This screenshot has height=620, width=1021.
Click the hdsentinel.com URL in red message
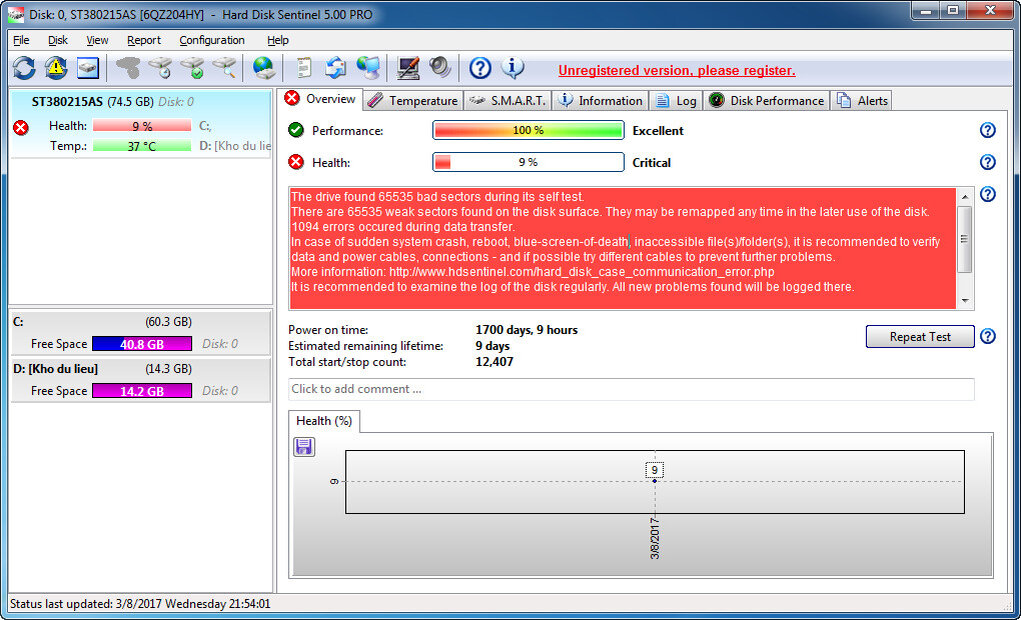tap(581, 272)
